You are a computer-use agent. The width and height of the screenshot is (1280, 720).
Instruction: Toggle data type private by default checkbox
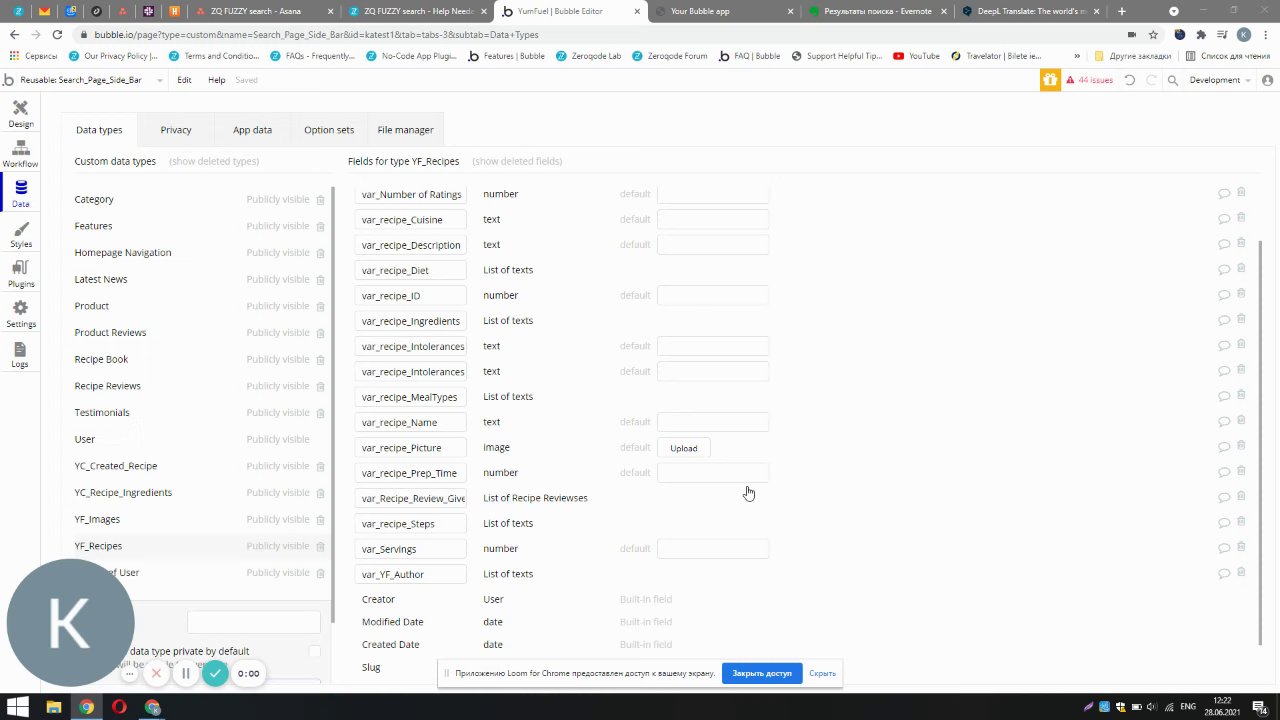click(314, 651)
